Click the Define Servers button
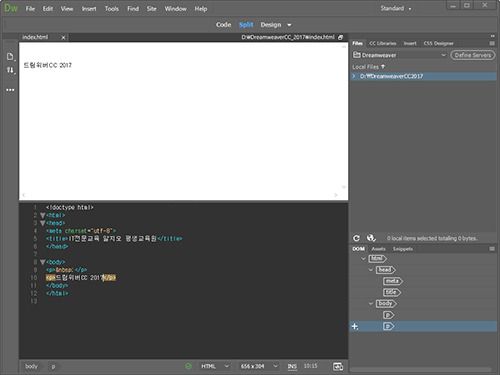The height and width of the screenshot is (375, 500). pyautogui.click(x=473, y=55)
